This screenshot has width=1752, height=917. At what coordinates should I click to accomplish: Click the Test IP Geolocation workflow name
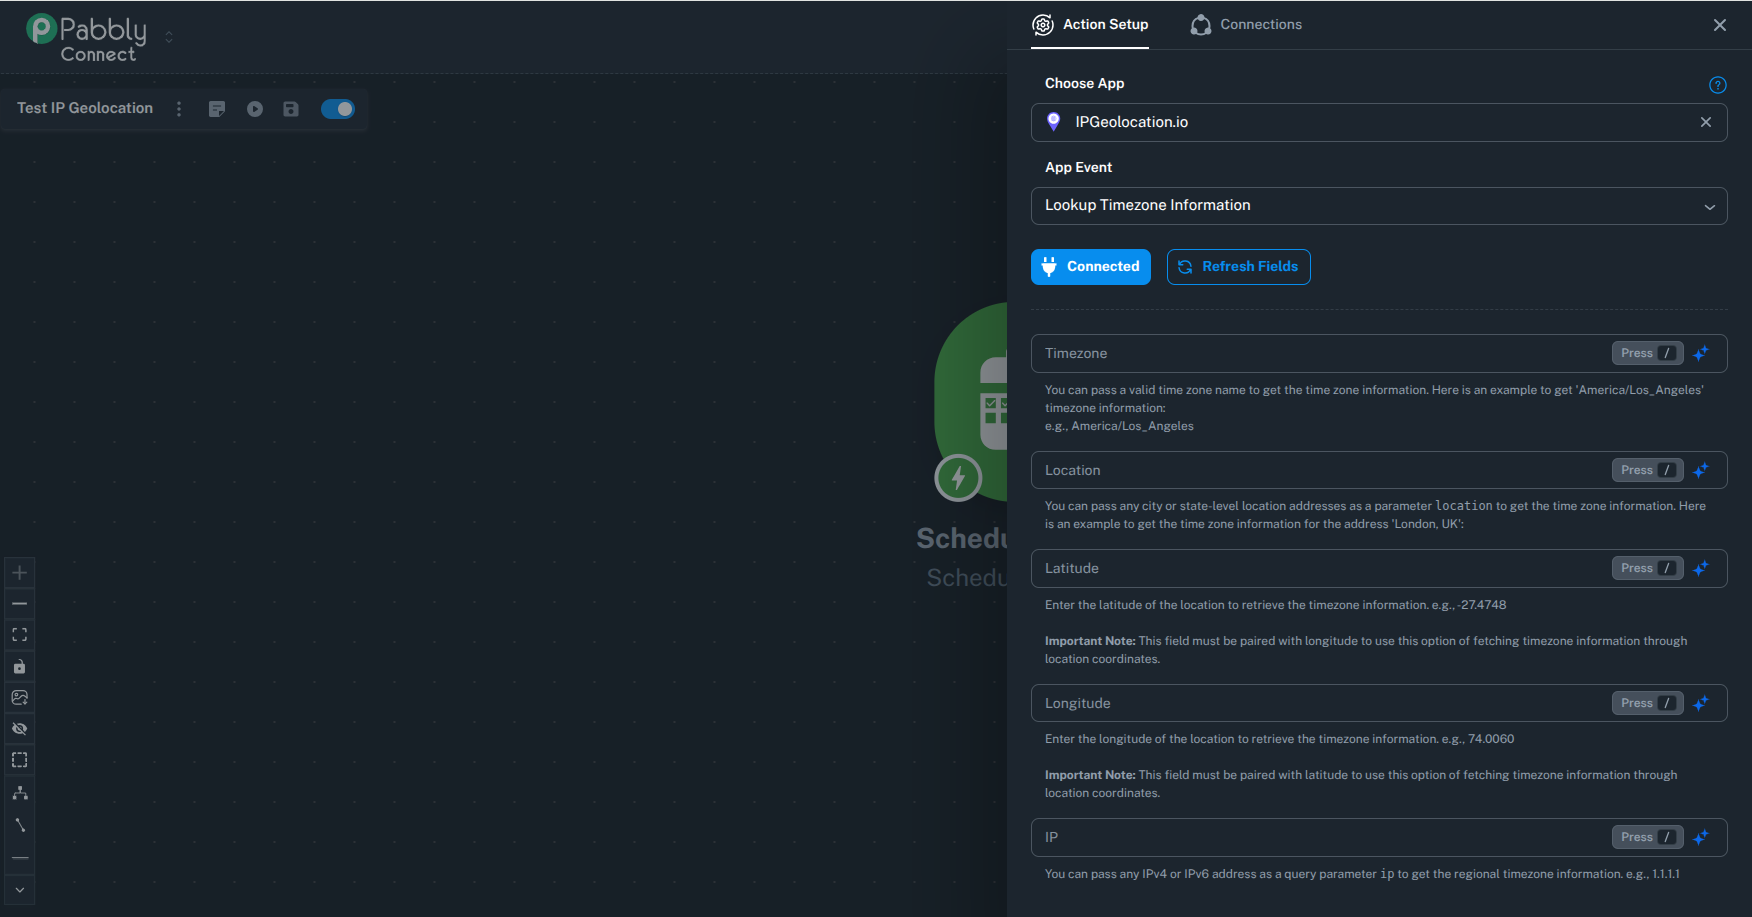pos(85,108)
